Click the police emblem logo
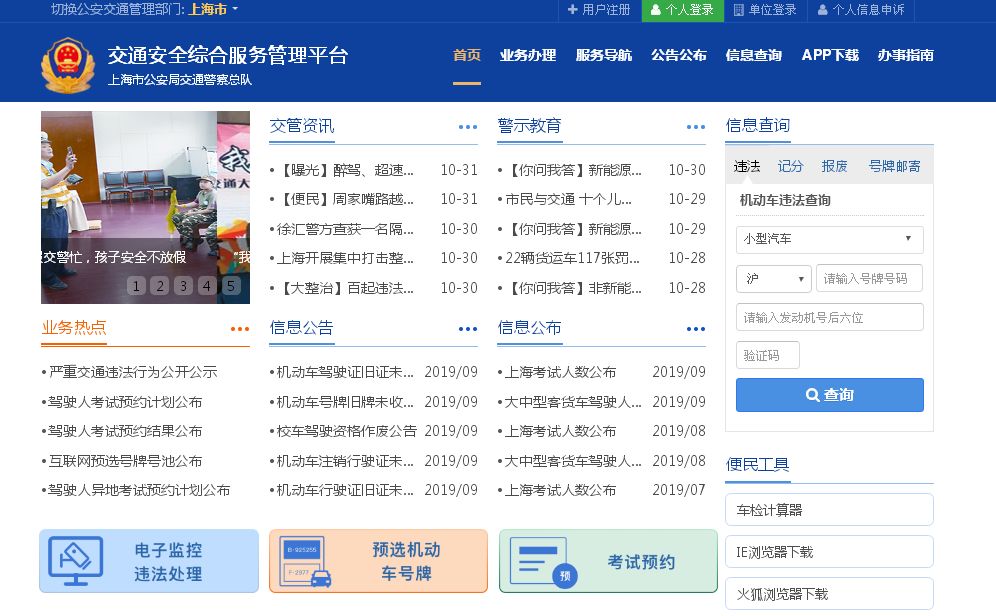The height and width of the screenshot is (616, 996). pyautogui.click(x=67, y=62)
